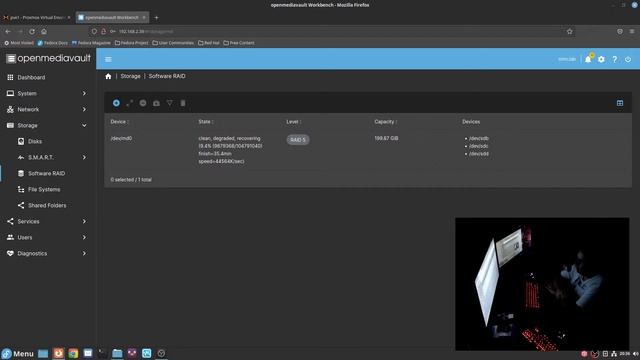The height and width of the screenshot is (360, 640).
Task: Click the Firefox home button
Action: 44,31
